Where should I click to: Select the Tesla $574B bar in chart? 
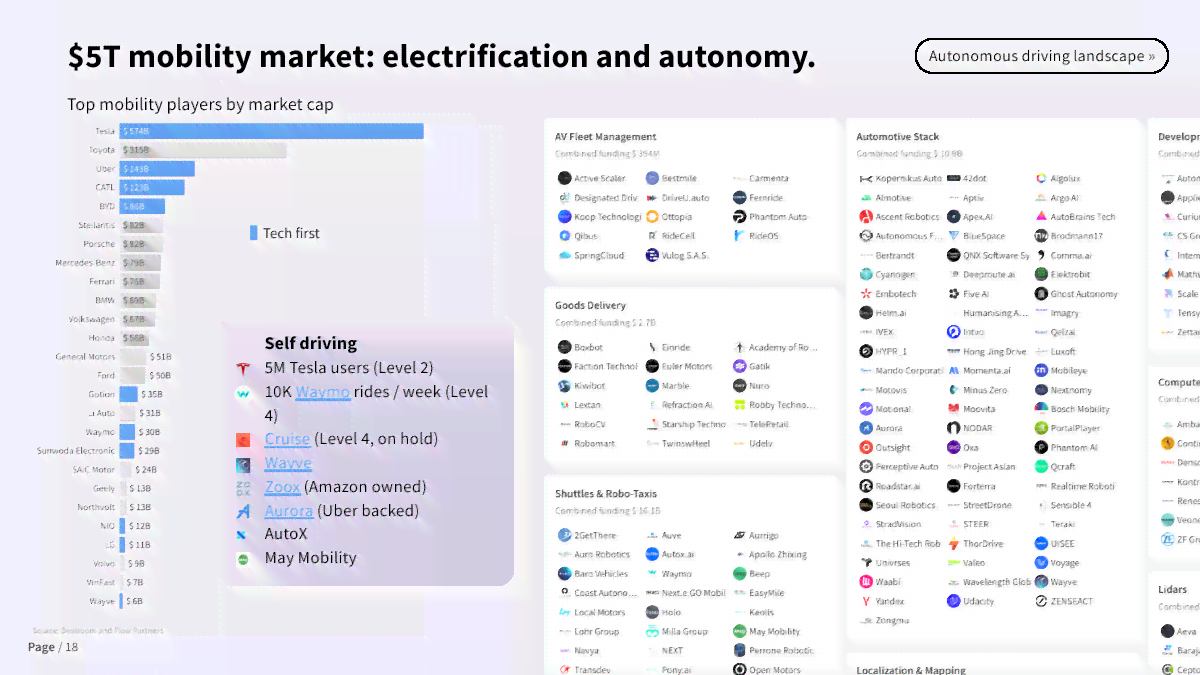pyautogui.click(x=271, y=131)
